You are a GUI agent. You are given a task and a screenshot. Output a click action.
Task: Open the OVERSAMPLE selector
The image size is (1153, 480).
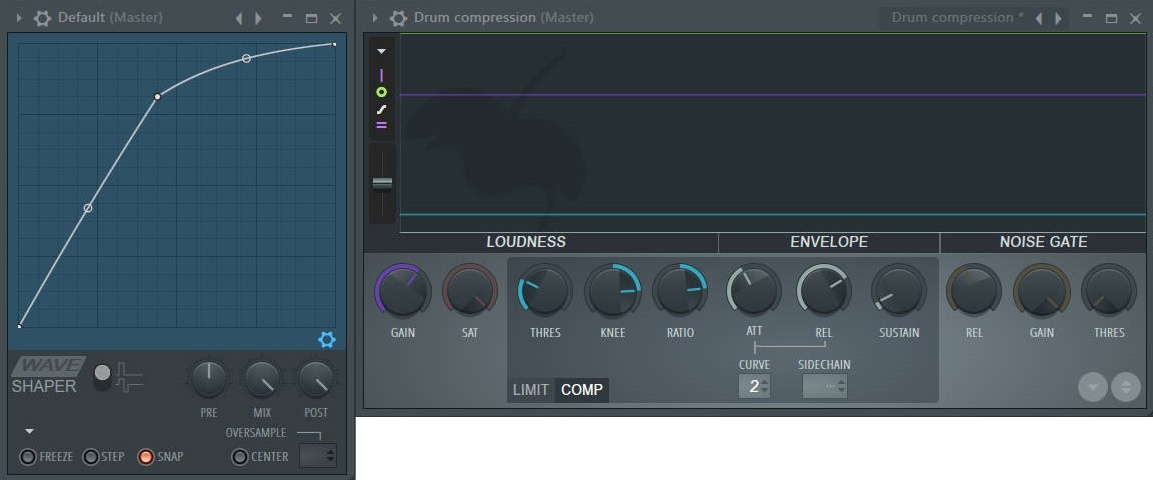318,456
